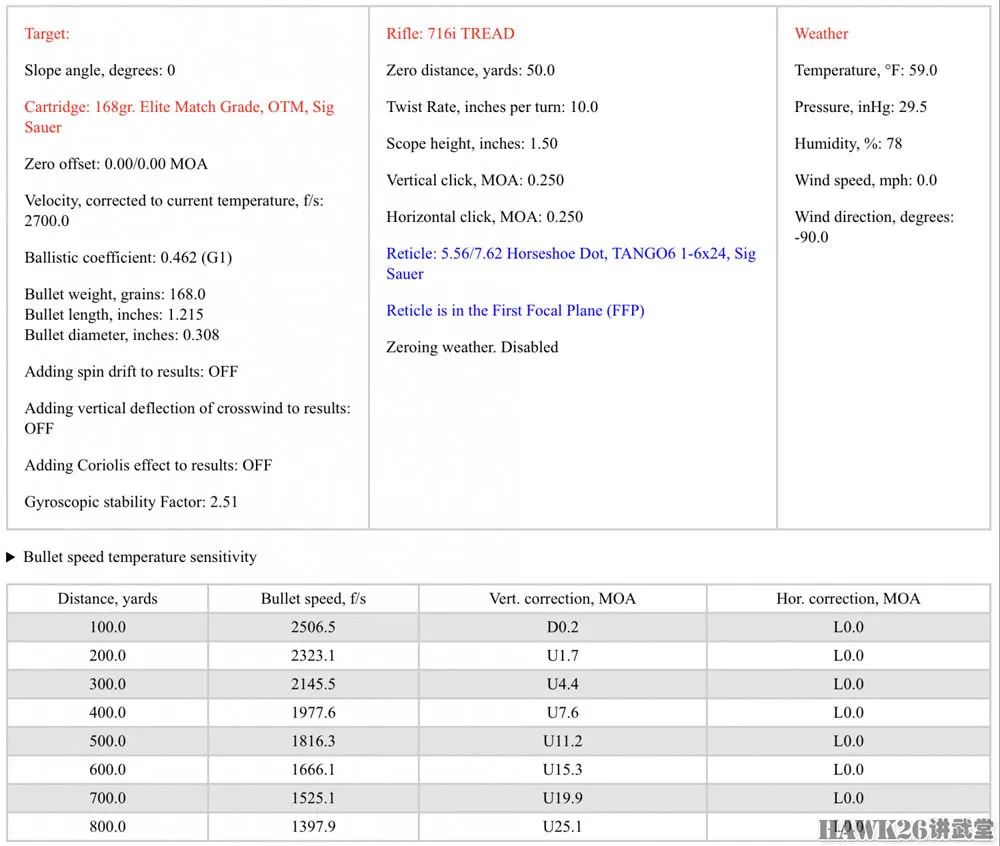This screenshot has height=846, width=1000.
Task: Select the vertical deflection of crosswind line
Action: point(188,418)
